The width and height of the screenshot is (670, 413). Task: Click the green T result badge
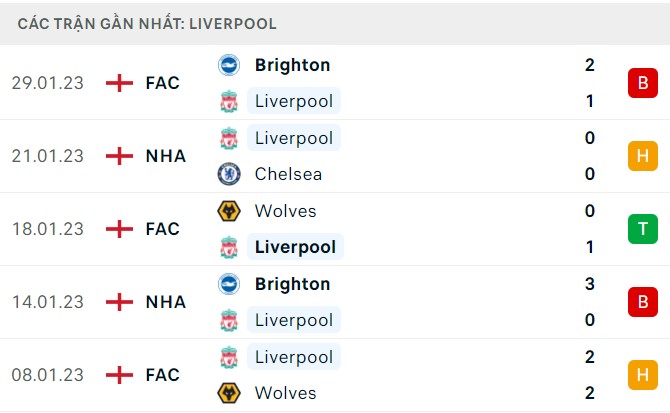[x=643, y=229]
